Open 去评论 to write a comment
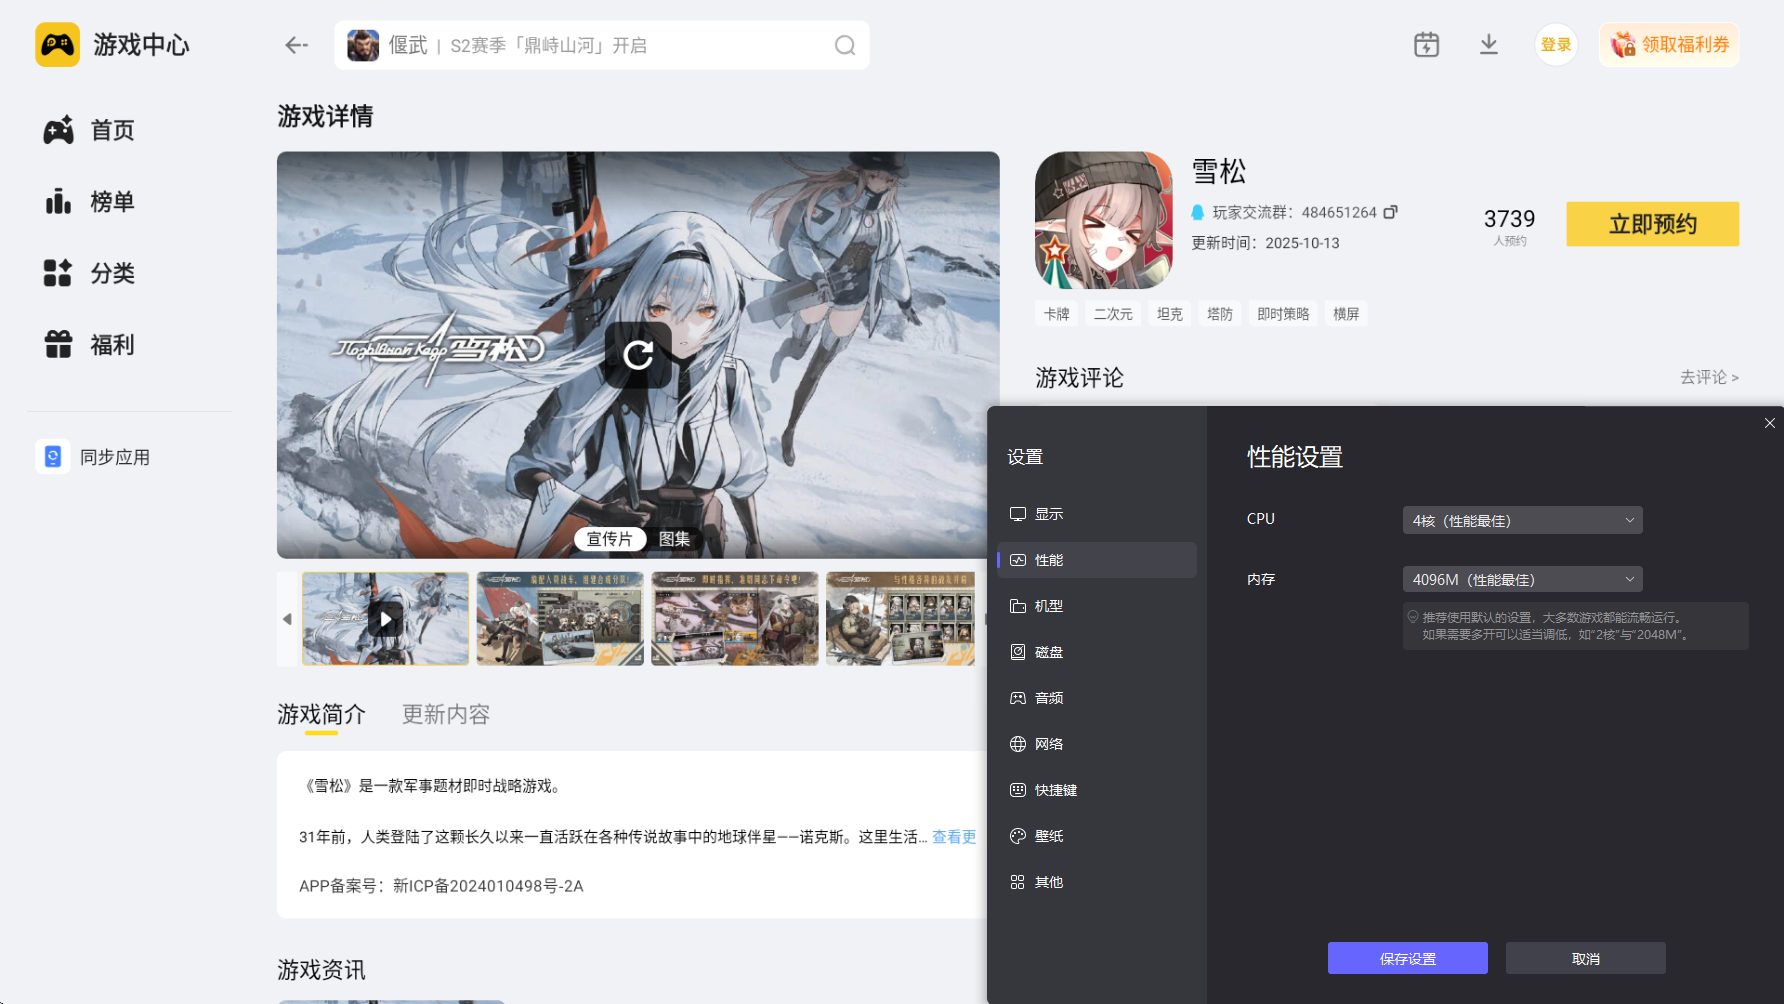Screen dimensions: 1784x1004 pos(1708,377)
